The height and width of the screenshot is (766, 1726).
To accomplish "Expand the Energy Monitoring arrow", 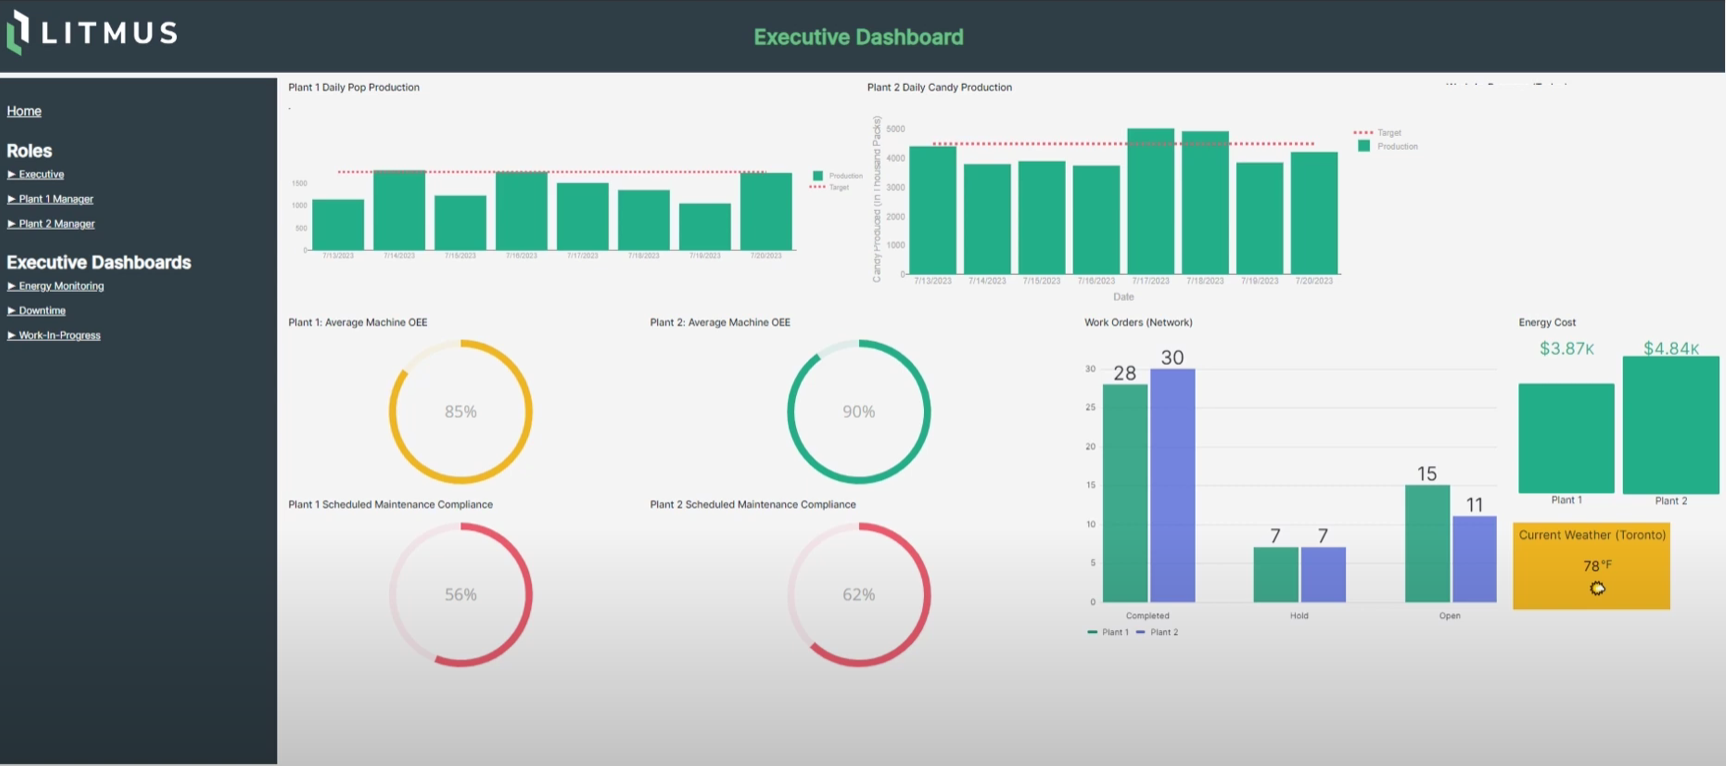I will coord(11,286).
